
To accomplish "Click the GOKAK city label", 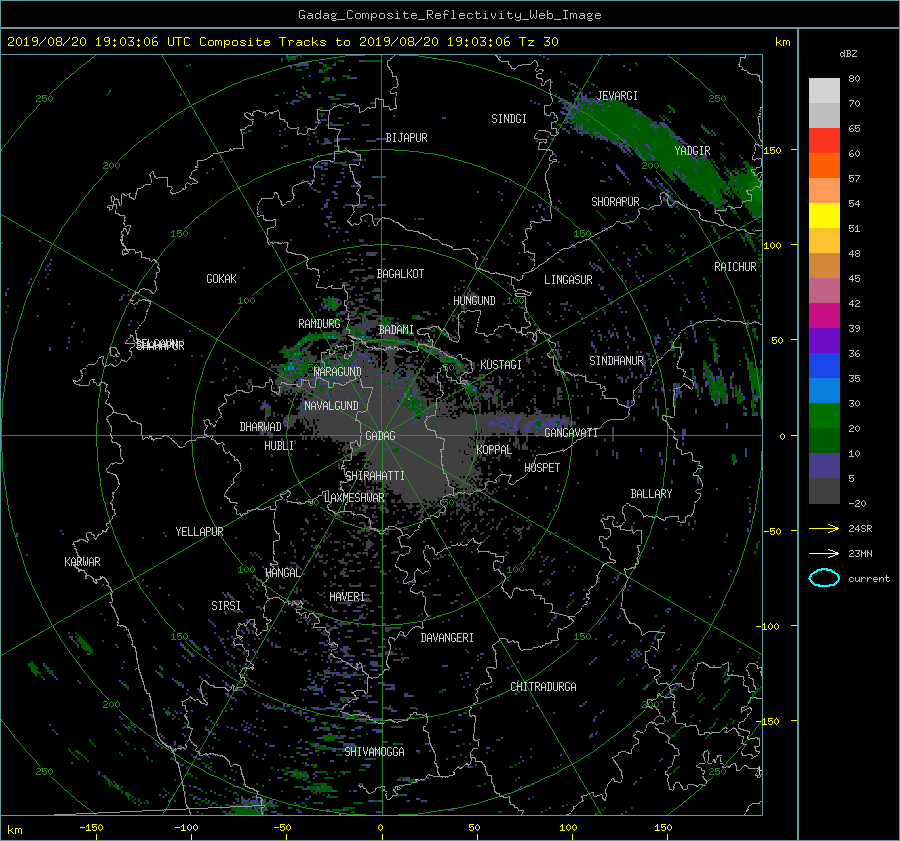I will pyautogui.click(x=221, y=278).
